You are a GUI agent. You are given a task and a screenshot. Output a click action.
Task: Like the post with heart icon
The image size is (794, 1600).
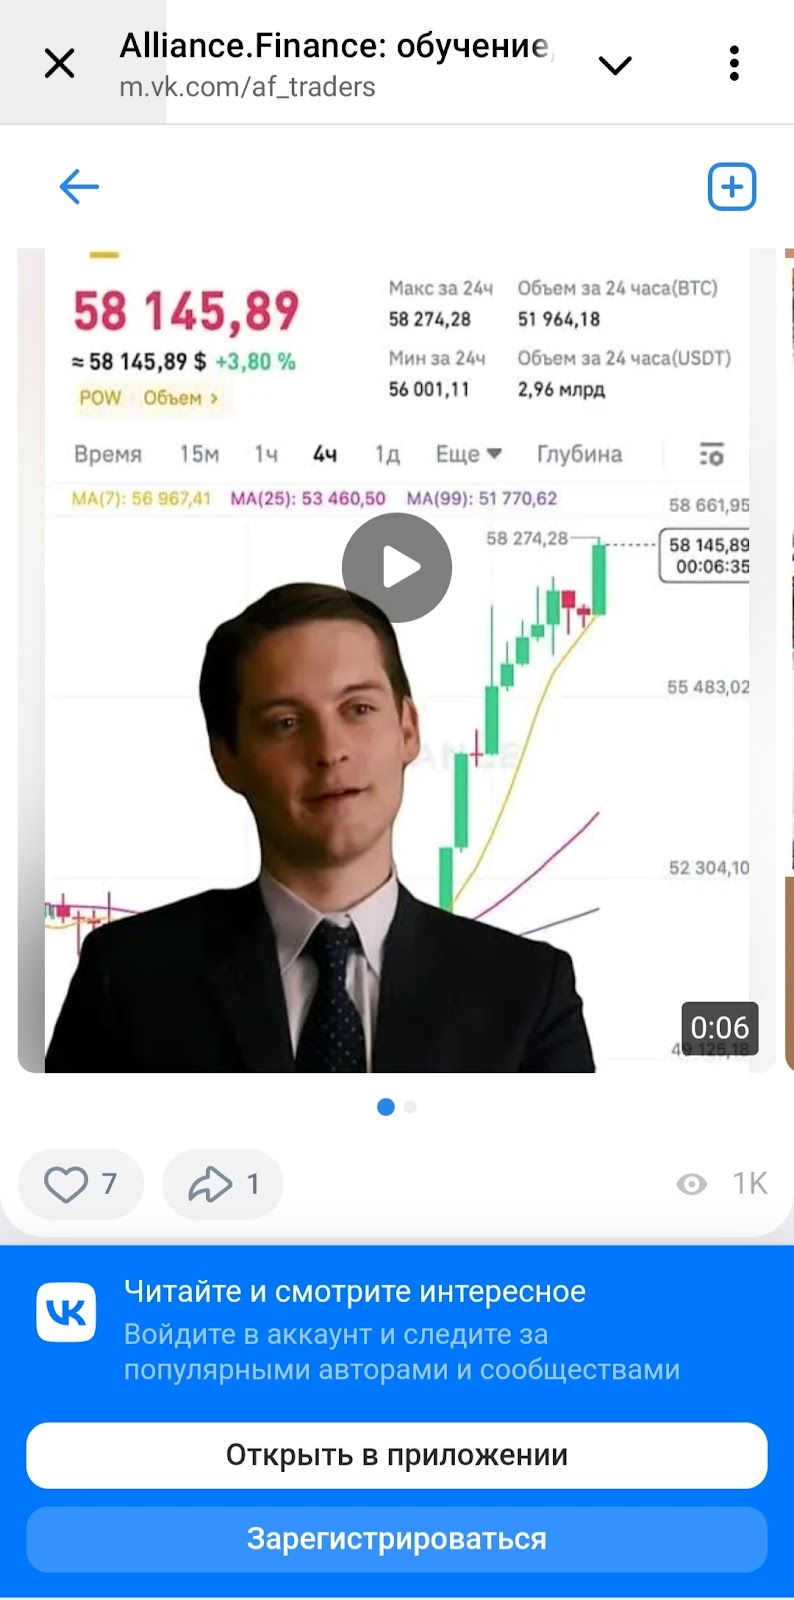(x=80, y=1185)
